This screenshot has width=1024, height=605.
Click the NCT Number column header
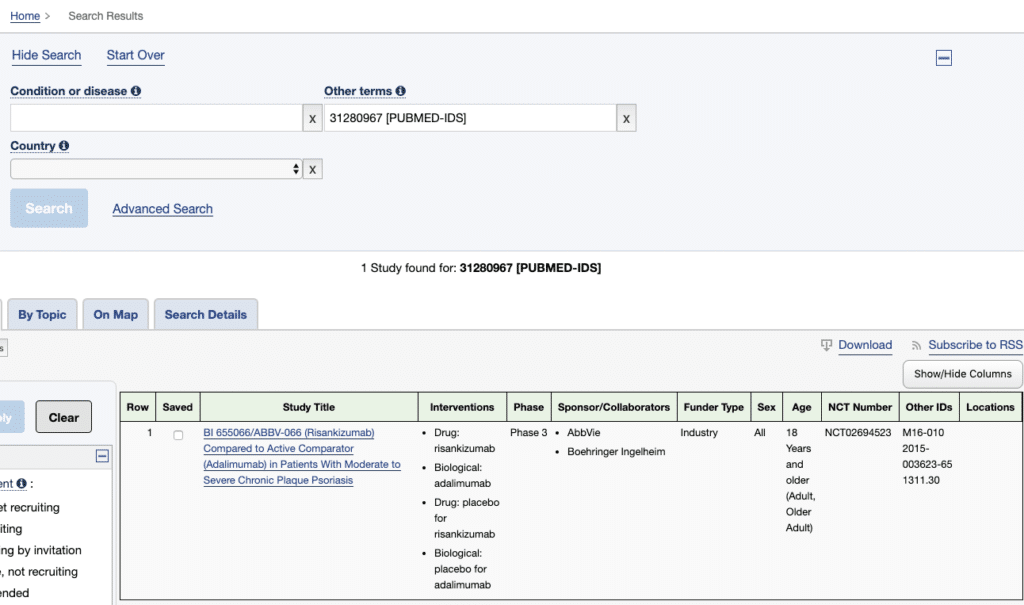[860, 407]
